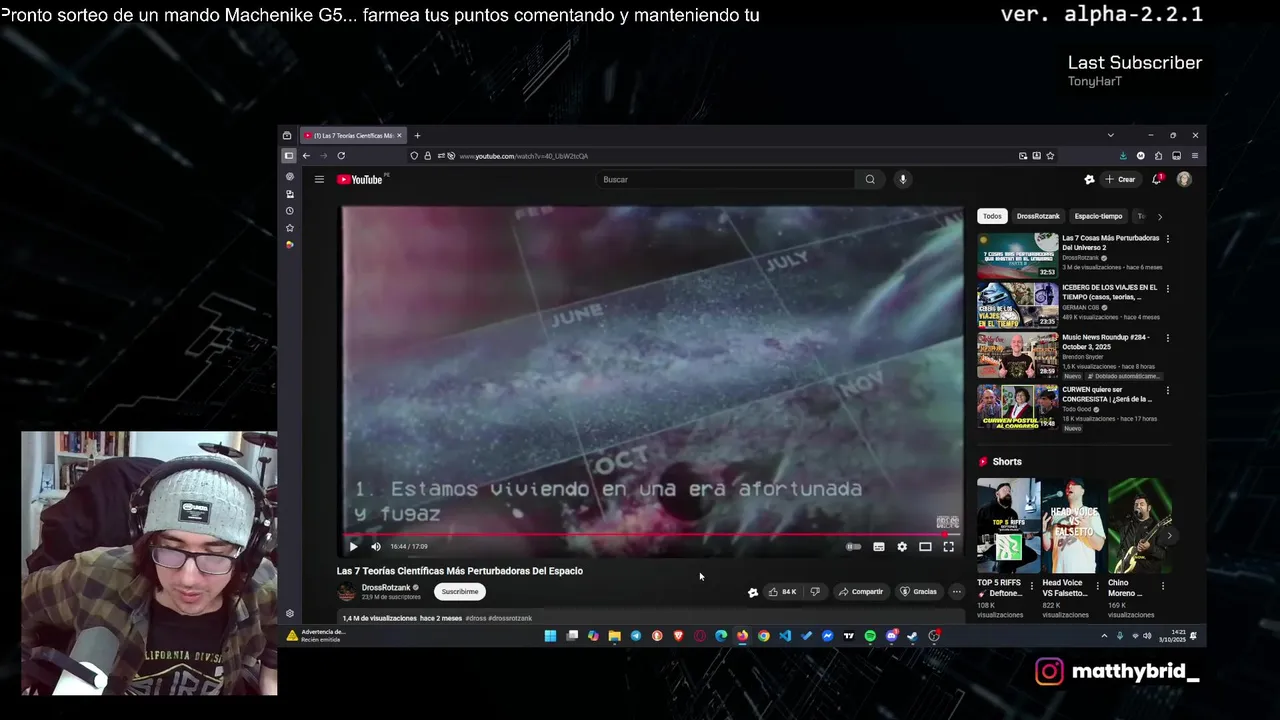Image resolution: width=1280 pixels, height=720 pixels.
Task: Open options for the Chino Moreno short
Action: point(1162,586)
